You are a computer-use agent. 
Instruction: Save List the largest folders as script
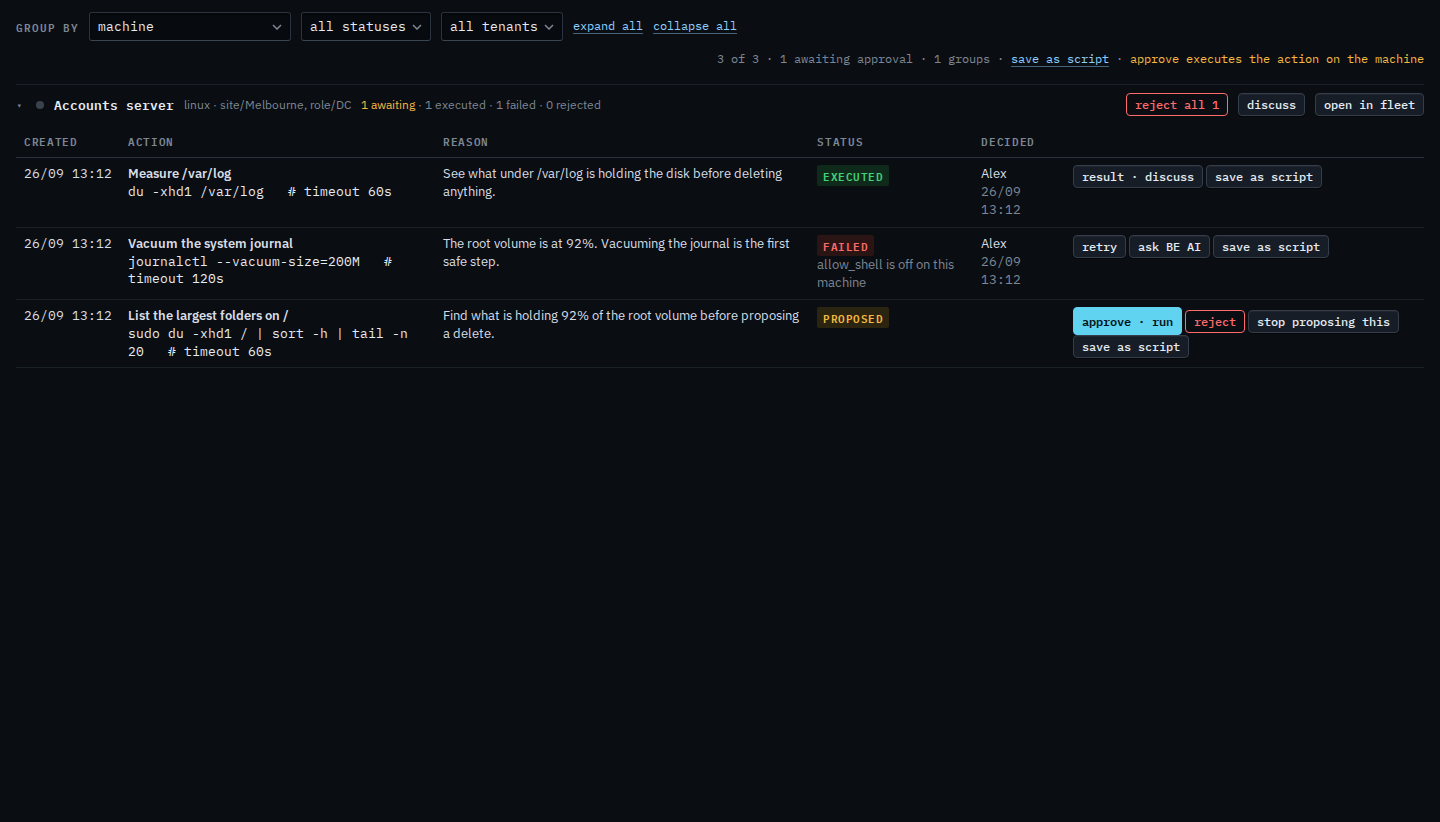(1131, 347)
